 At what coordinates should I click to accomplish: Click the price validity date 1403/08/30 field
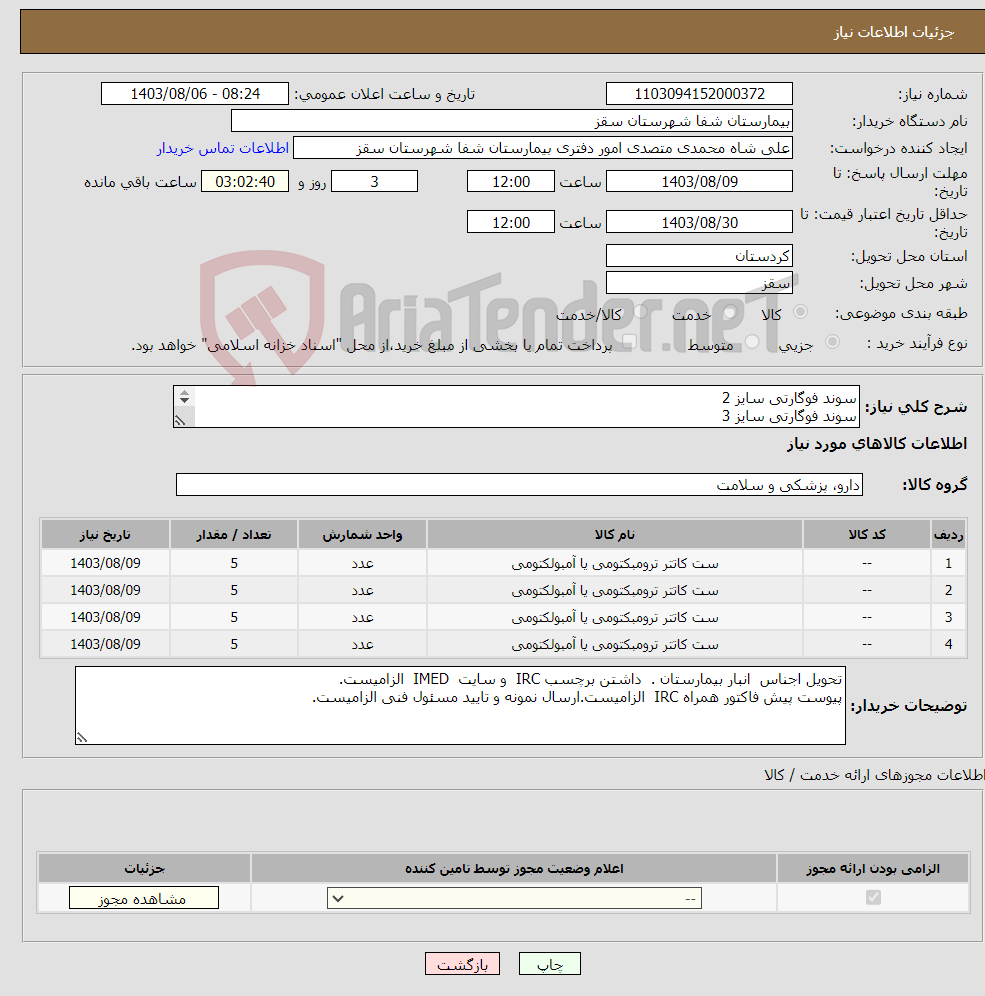(699, 222)
